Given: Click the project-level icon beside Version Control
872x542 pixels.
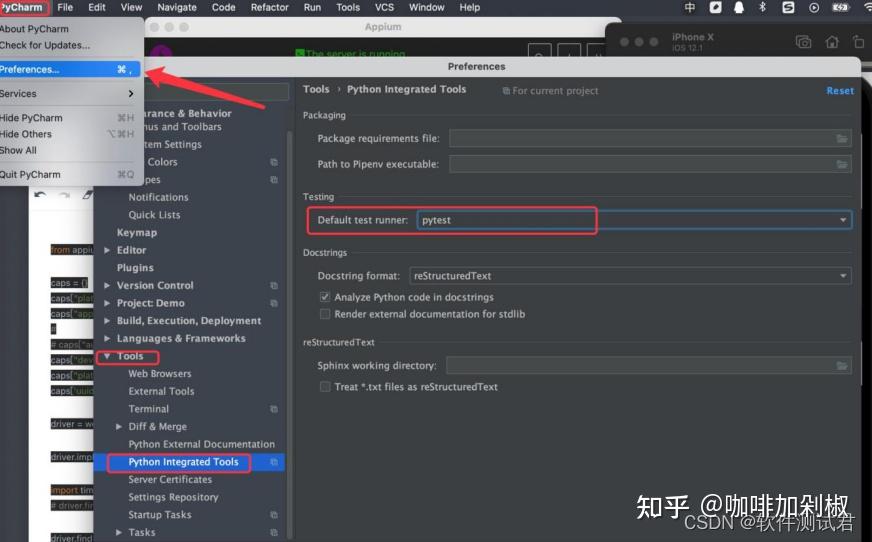Looking at the screenshot, I should click(274, 285).
